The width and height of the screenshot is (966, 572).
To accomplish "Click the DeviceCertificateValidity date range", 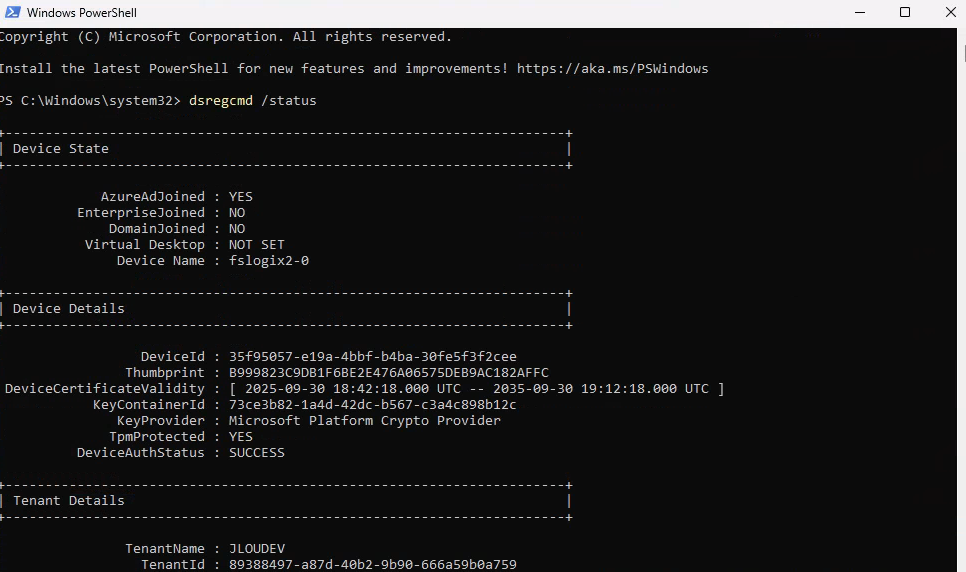I will pyautogui.click(x=476, y=389).
